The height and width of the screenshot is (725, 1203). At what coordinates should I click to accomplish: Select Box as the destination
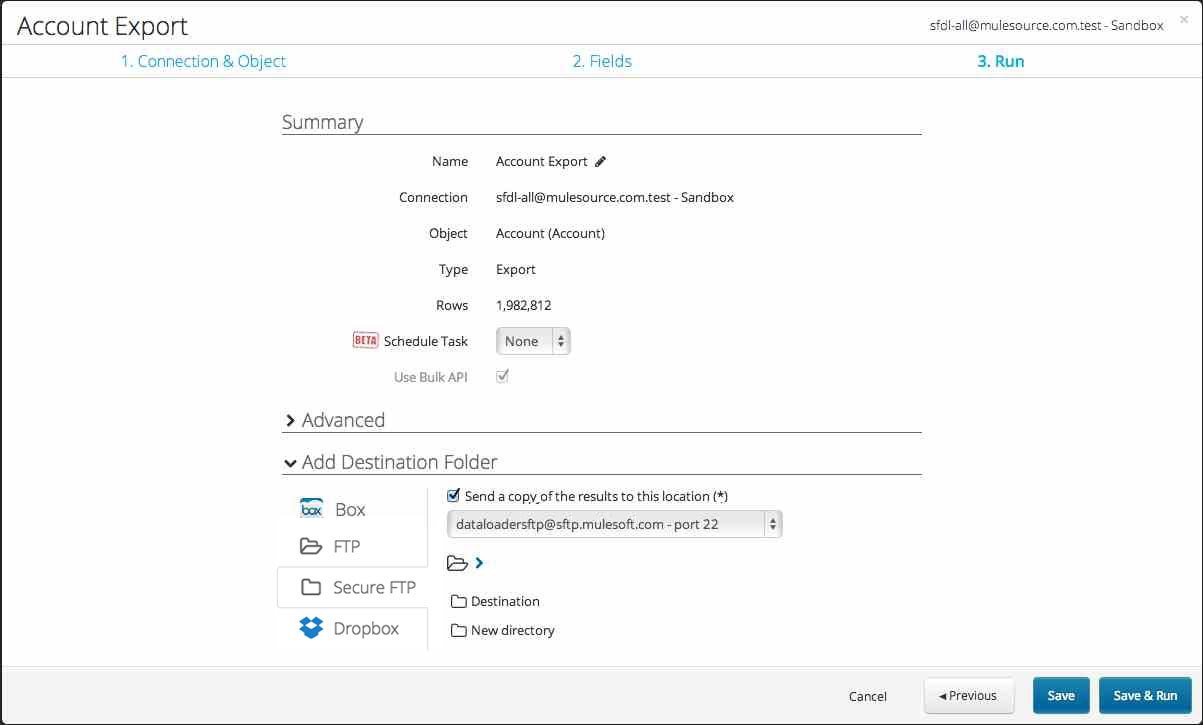(352, 509)
